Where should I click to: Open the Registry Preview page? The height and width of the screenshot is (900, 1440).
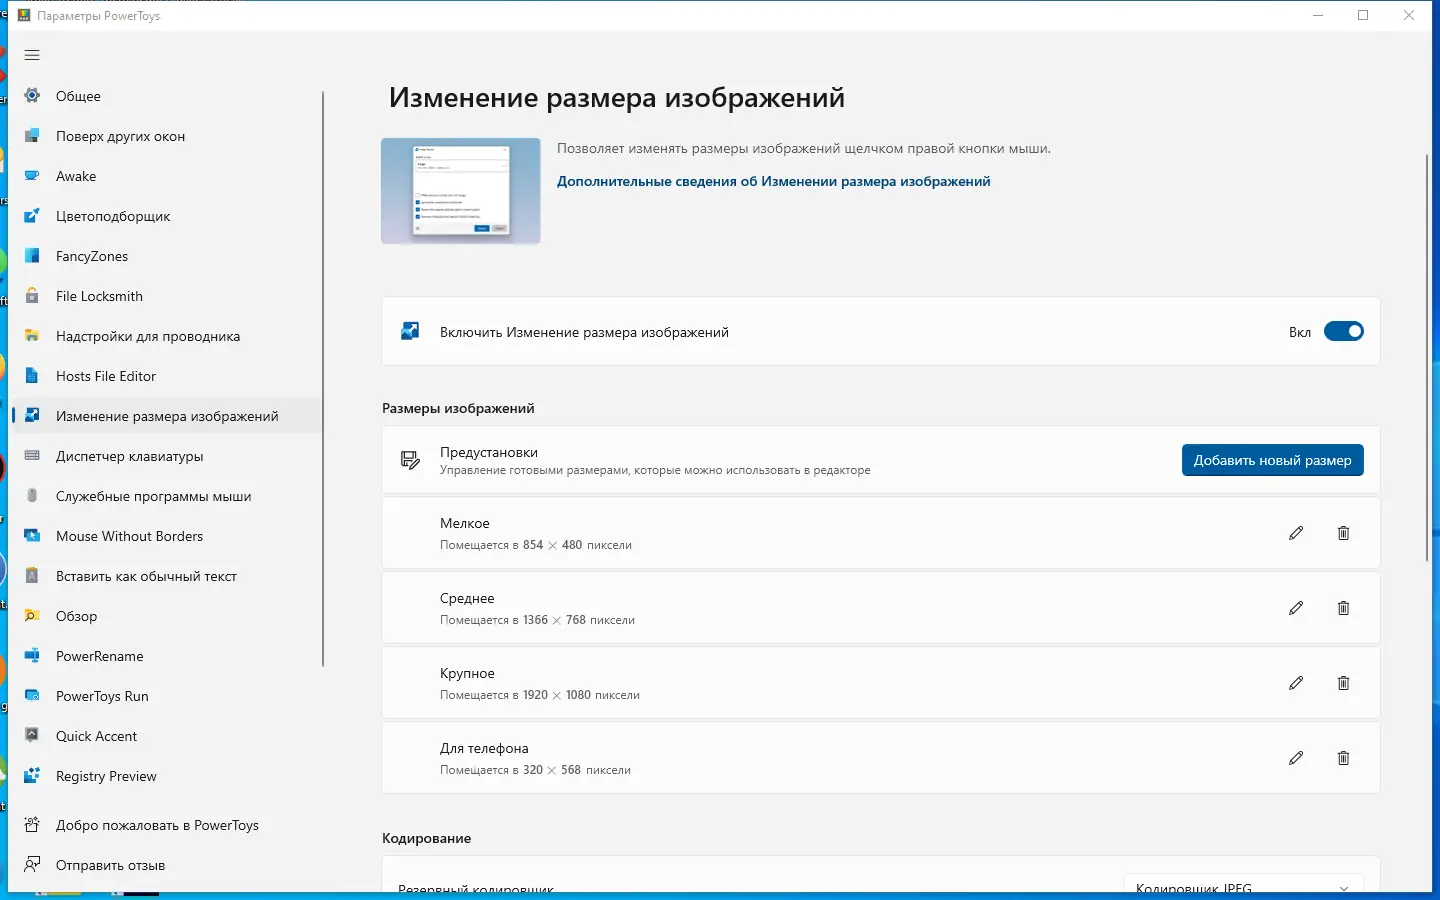pos(167,776)
